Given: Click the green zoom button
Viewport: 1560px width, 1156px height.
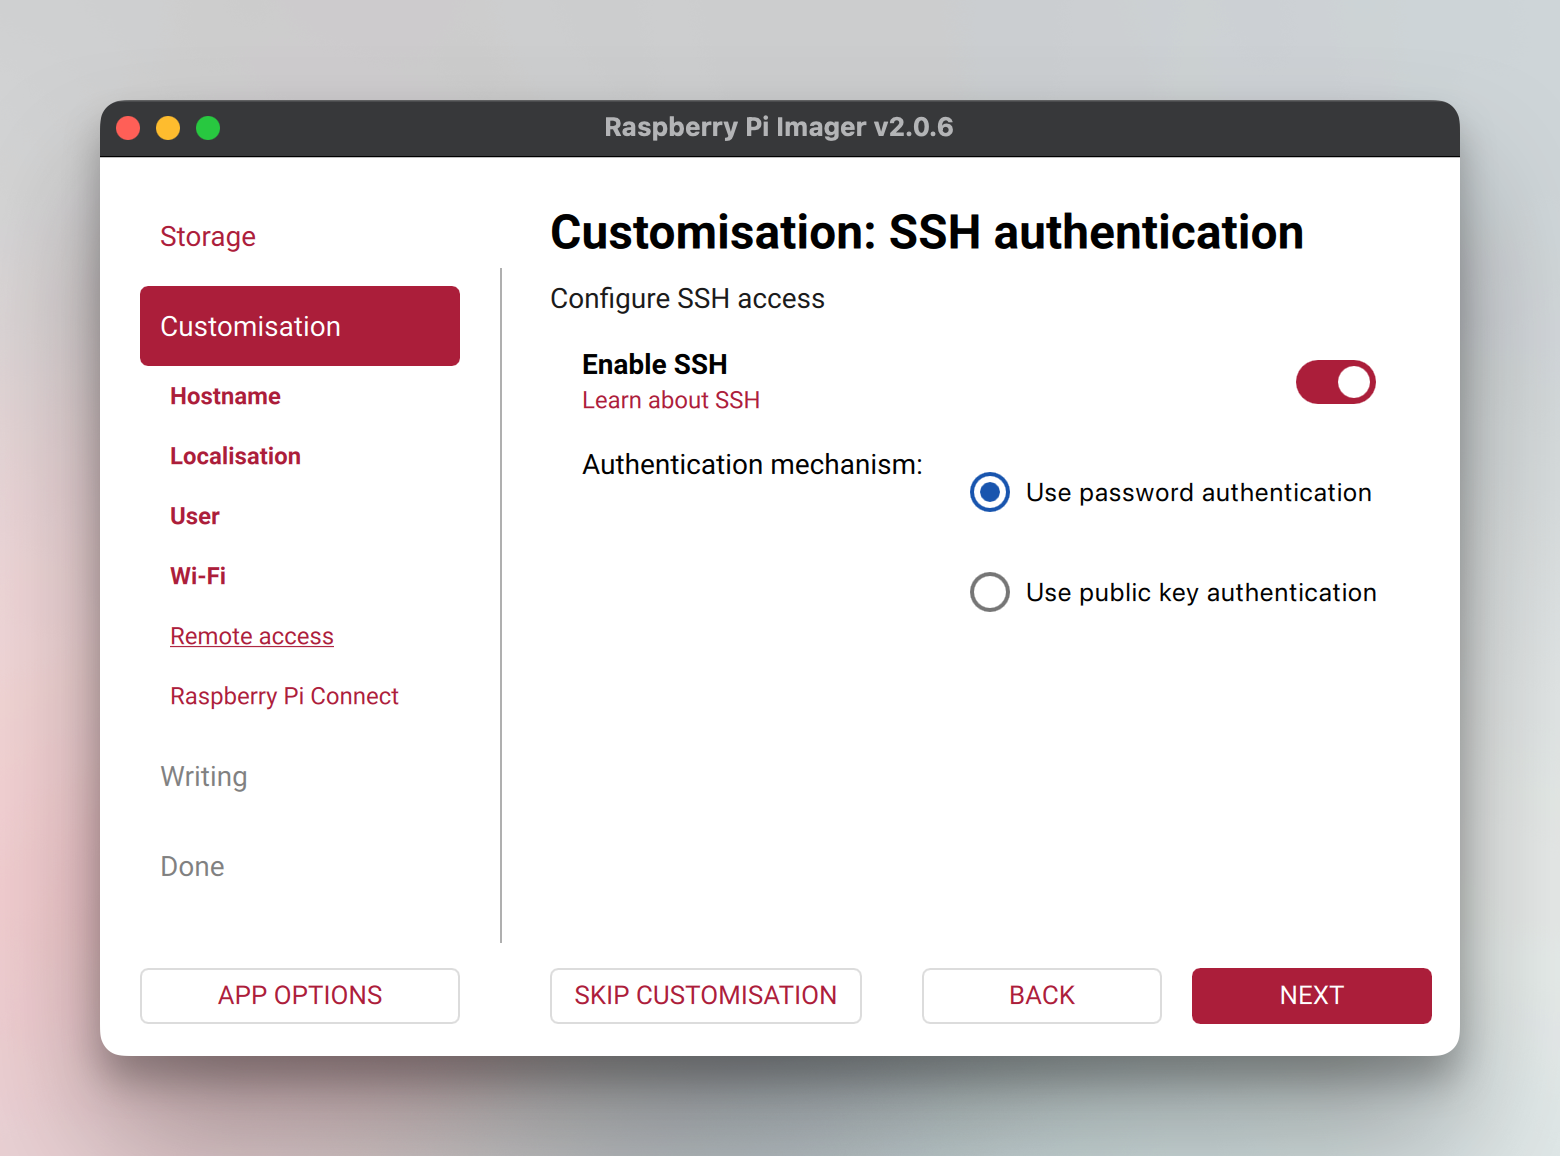Looking at the screenshot, I should [208, 128].
